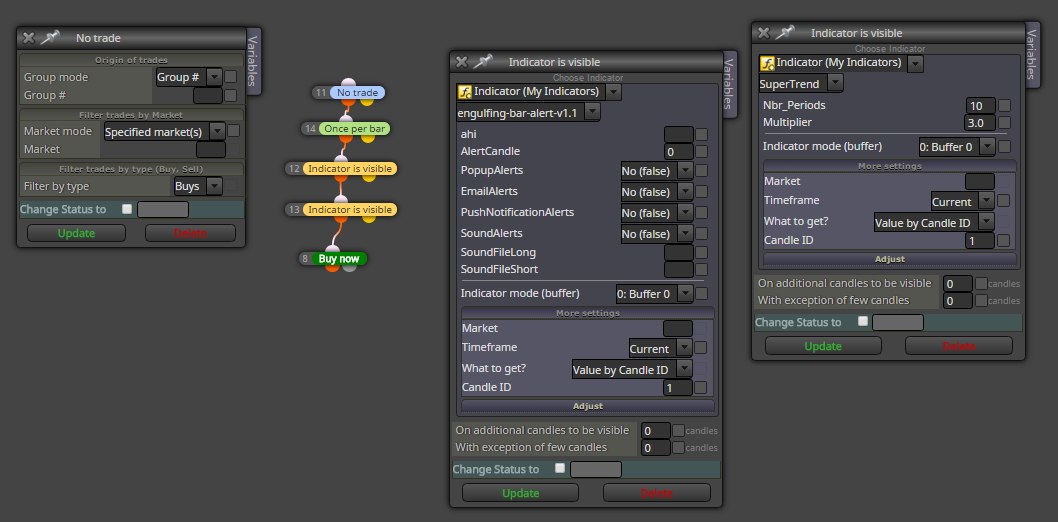Close the engulfing-bar-alert indicator panel
Screen dimensions: 1058x522
[462, 62]
